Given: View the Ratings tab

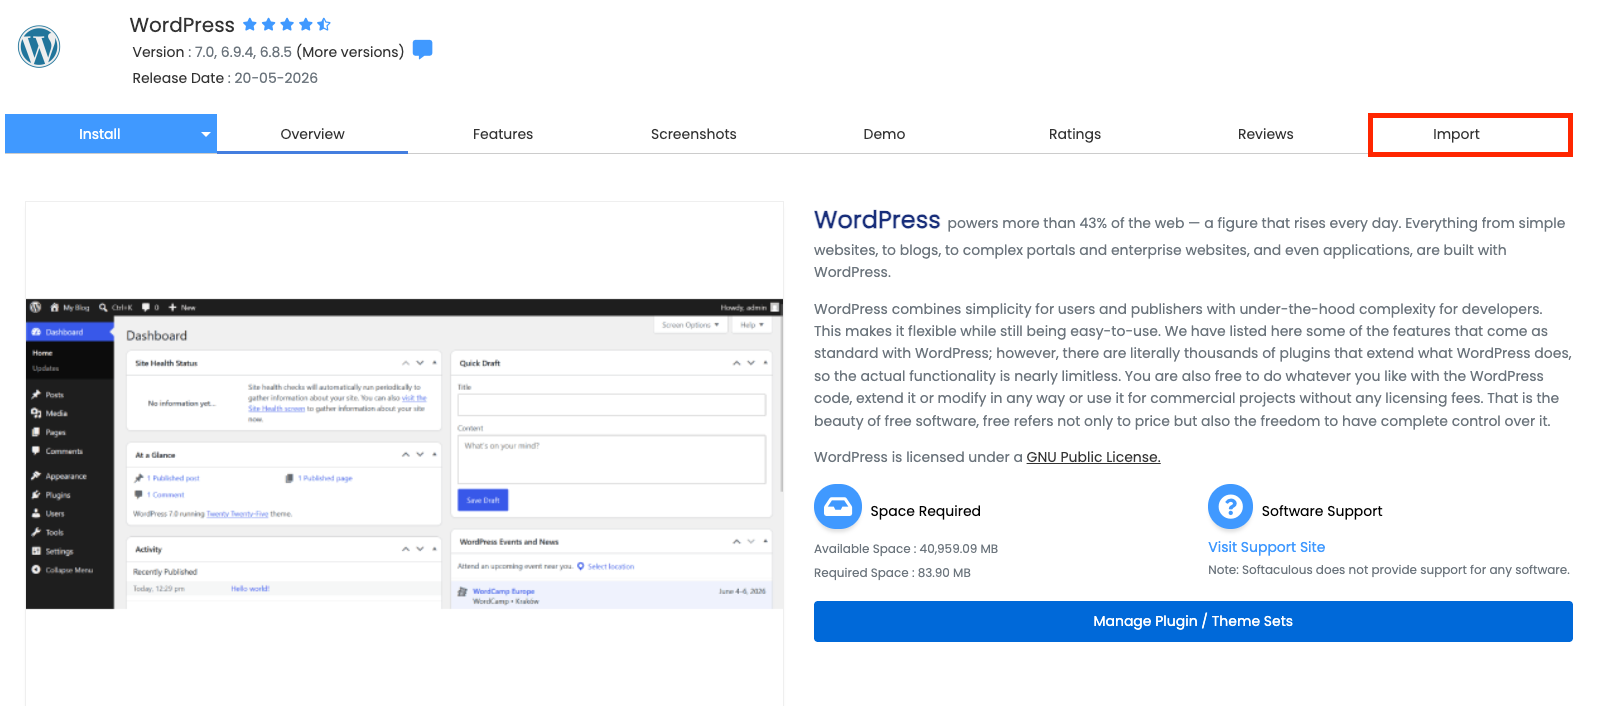Looking at the screenshot, I should [x=1075, y=134].
